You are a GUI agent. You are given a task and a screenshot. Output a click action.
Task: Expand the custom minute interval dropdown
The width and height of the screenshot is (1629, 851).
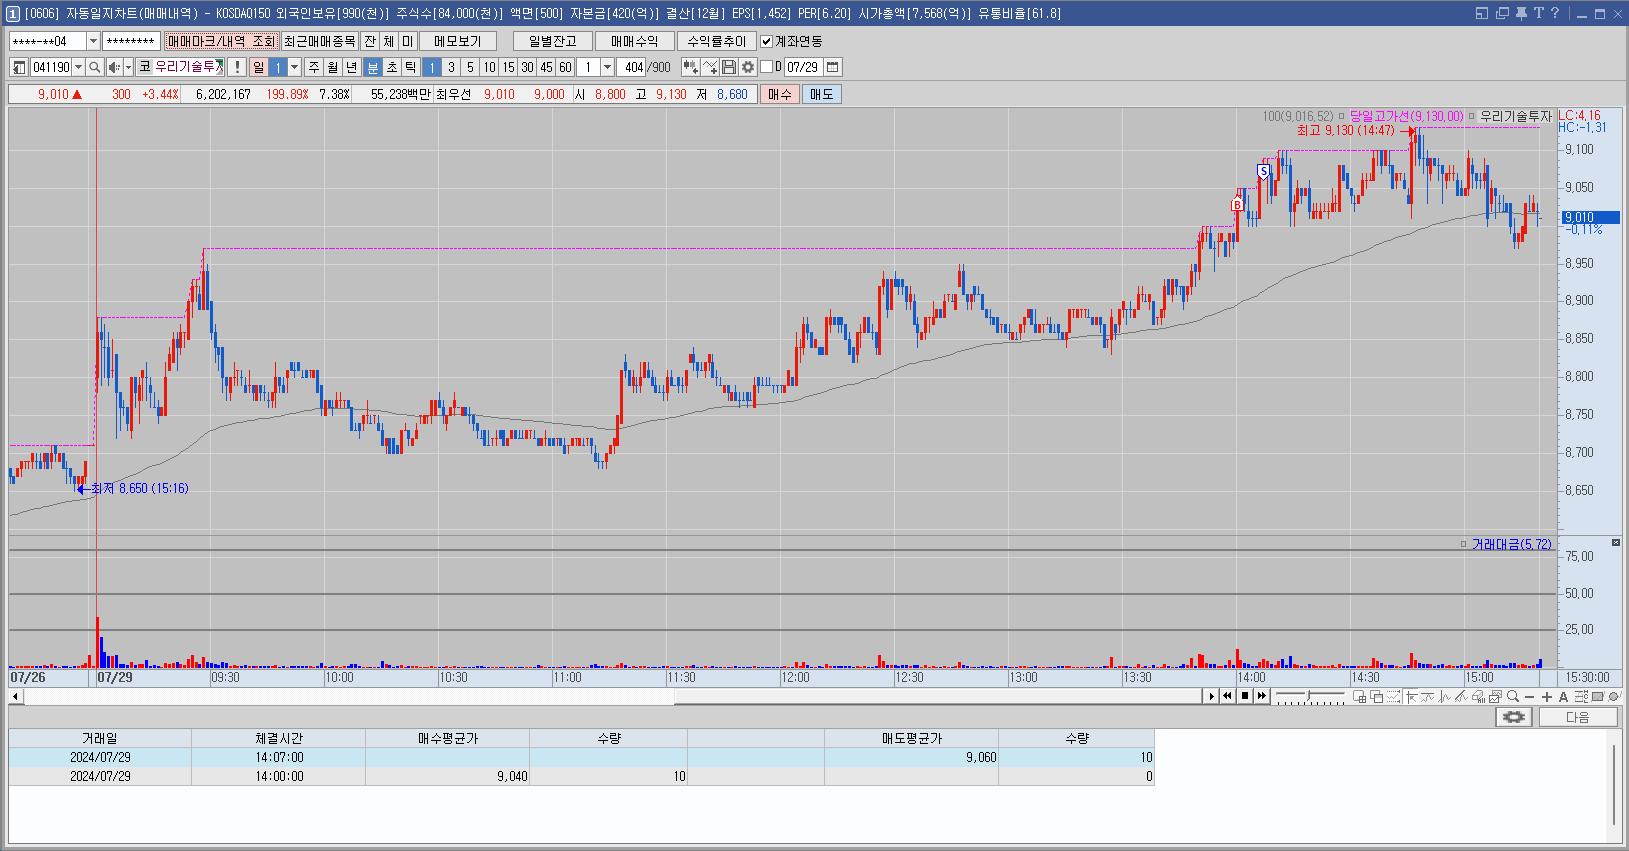tap(607, 67)
